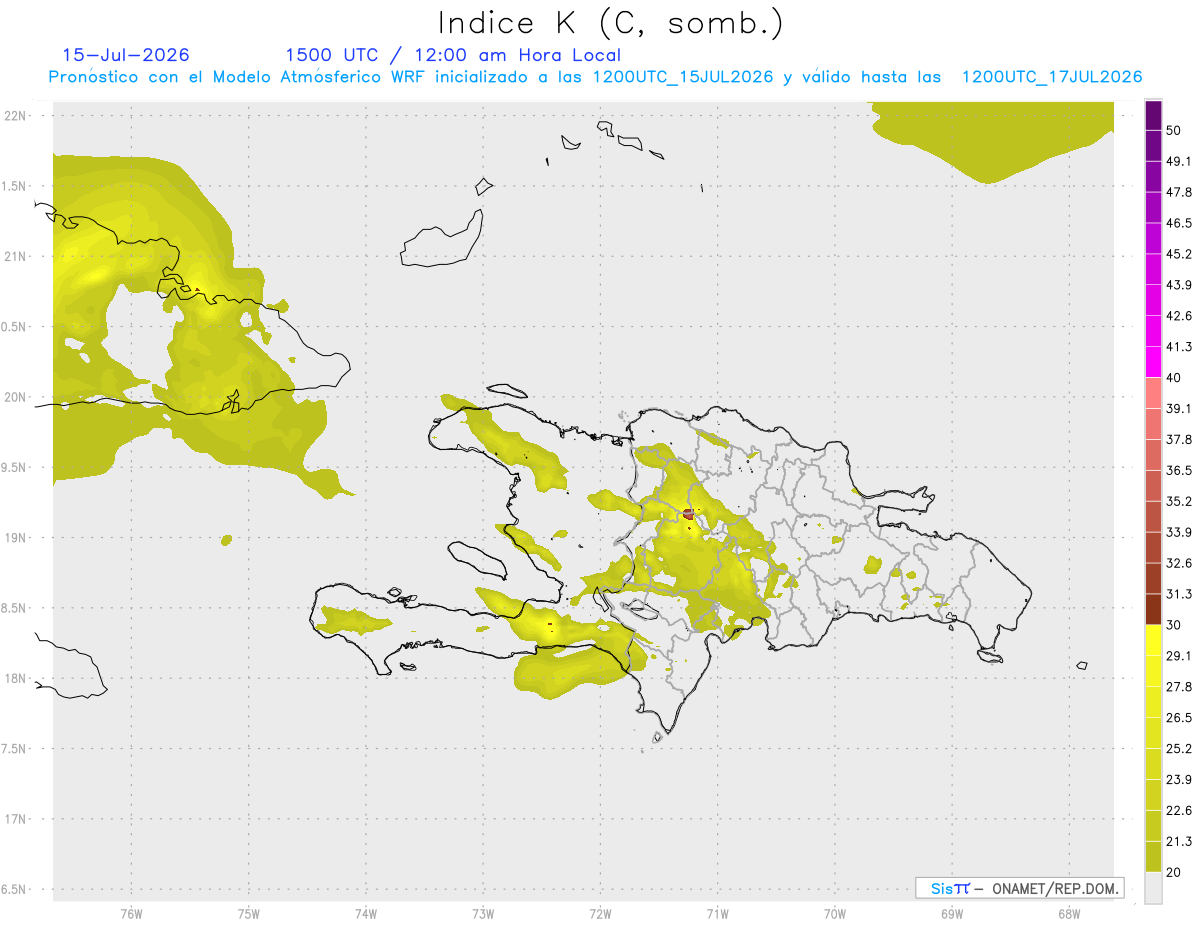Select the '30' color scale value

click(1174, 625)
